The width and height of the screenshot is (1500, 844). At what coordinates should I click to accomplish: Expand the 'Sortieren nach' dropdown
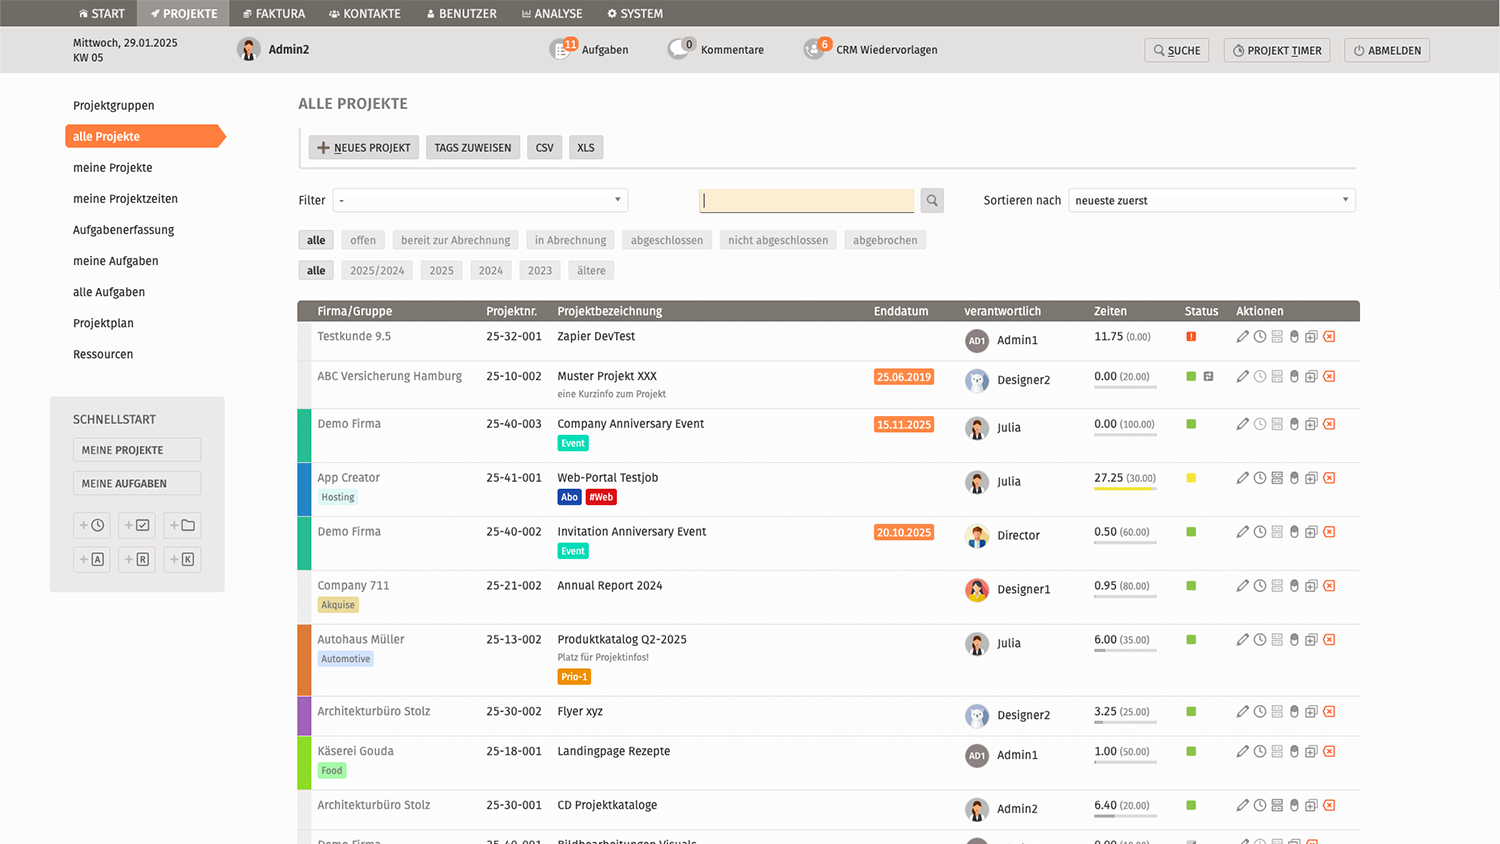click(1211, 200)
